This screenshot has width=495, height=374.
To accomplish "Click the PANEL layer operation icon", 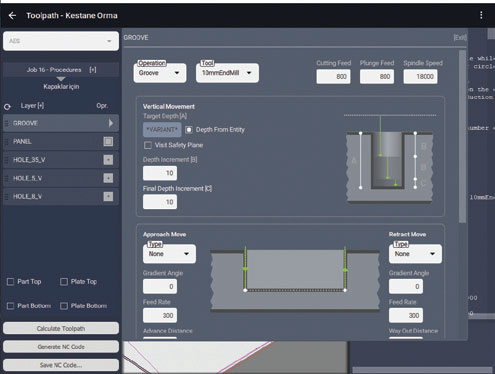I will pyautogui.click(x=108, y=141).
